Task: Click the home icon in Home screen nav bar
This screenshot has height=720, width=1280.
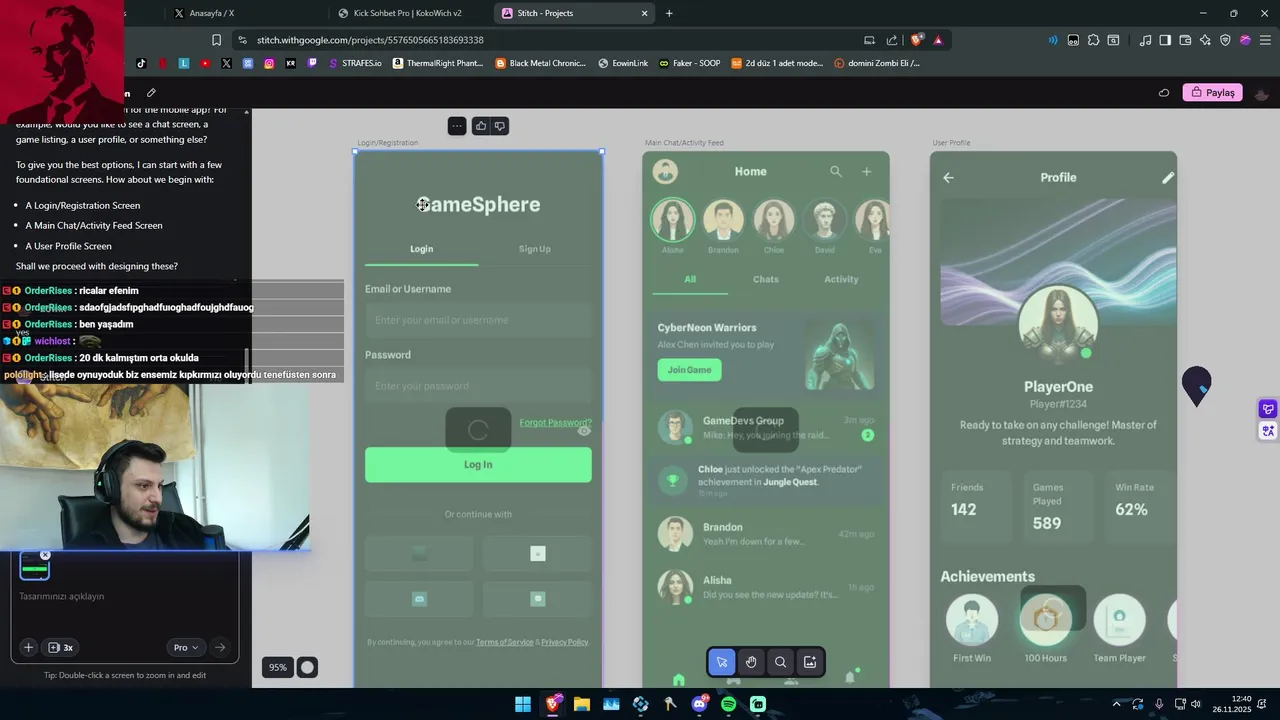Action: pyautogui.click(x=679, y=680)
